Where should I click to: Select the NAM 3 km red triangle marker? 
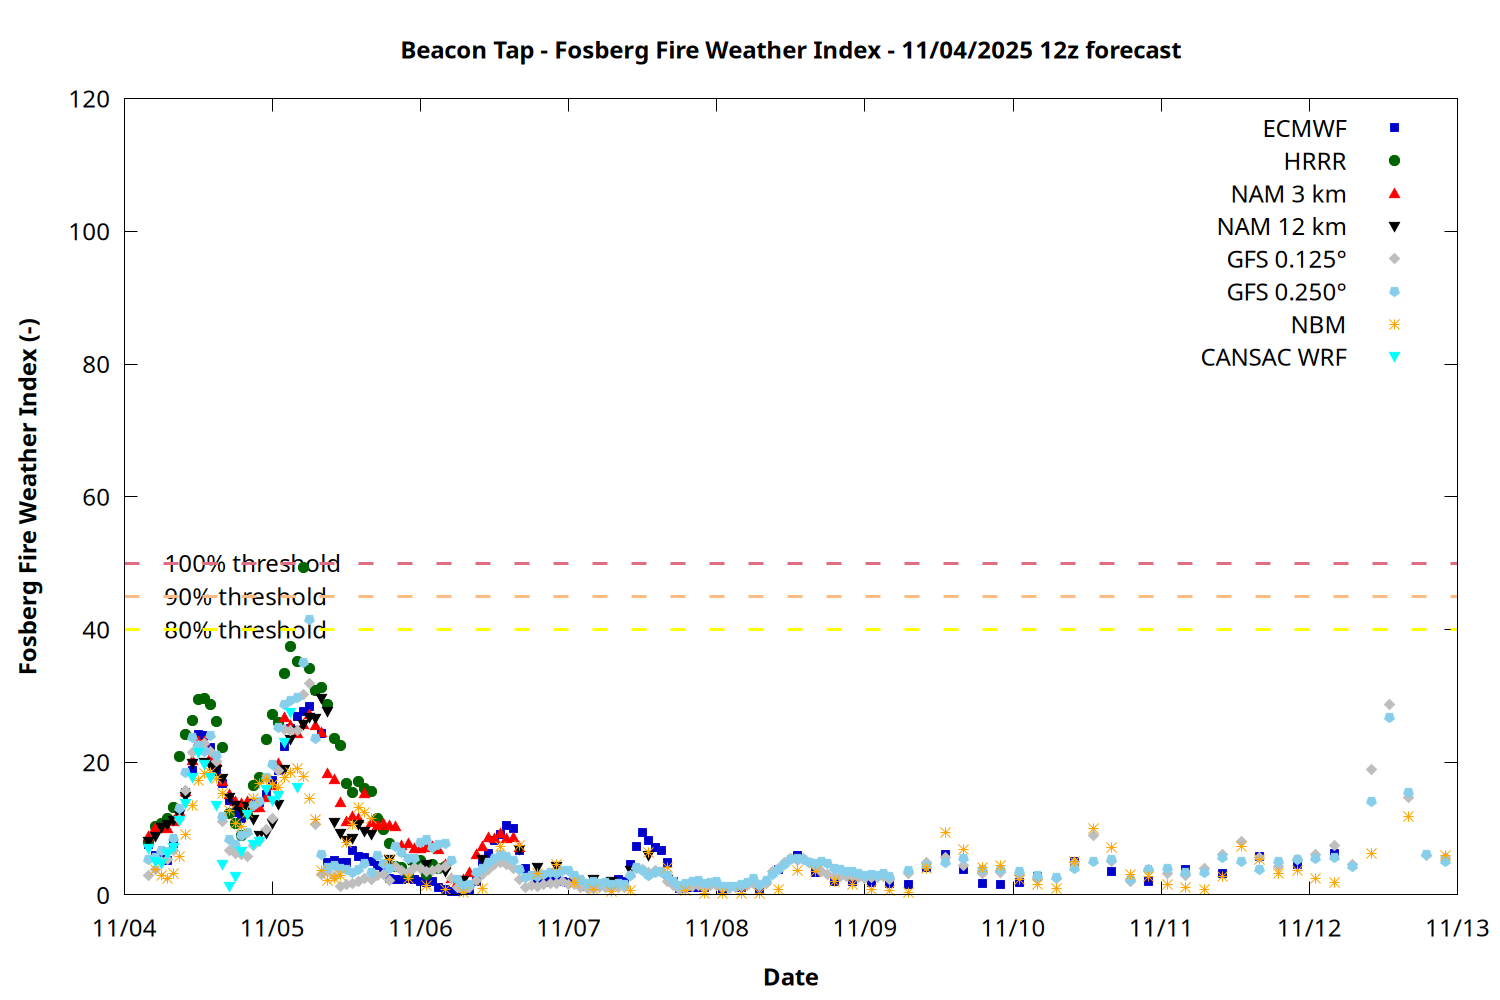[x=1394, y=193]
